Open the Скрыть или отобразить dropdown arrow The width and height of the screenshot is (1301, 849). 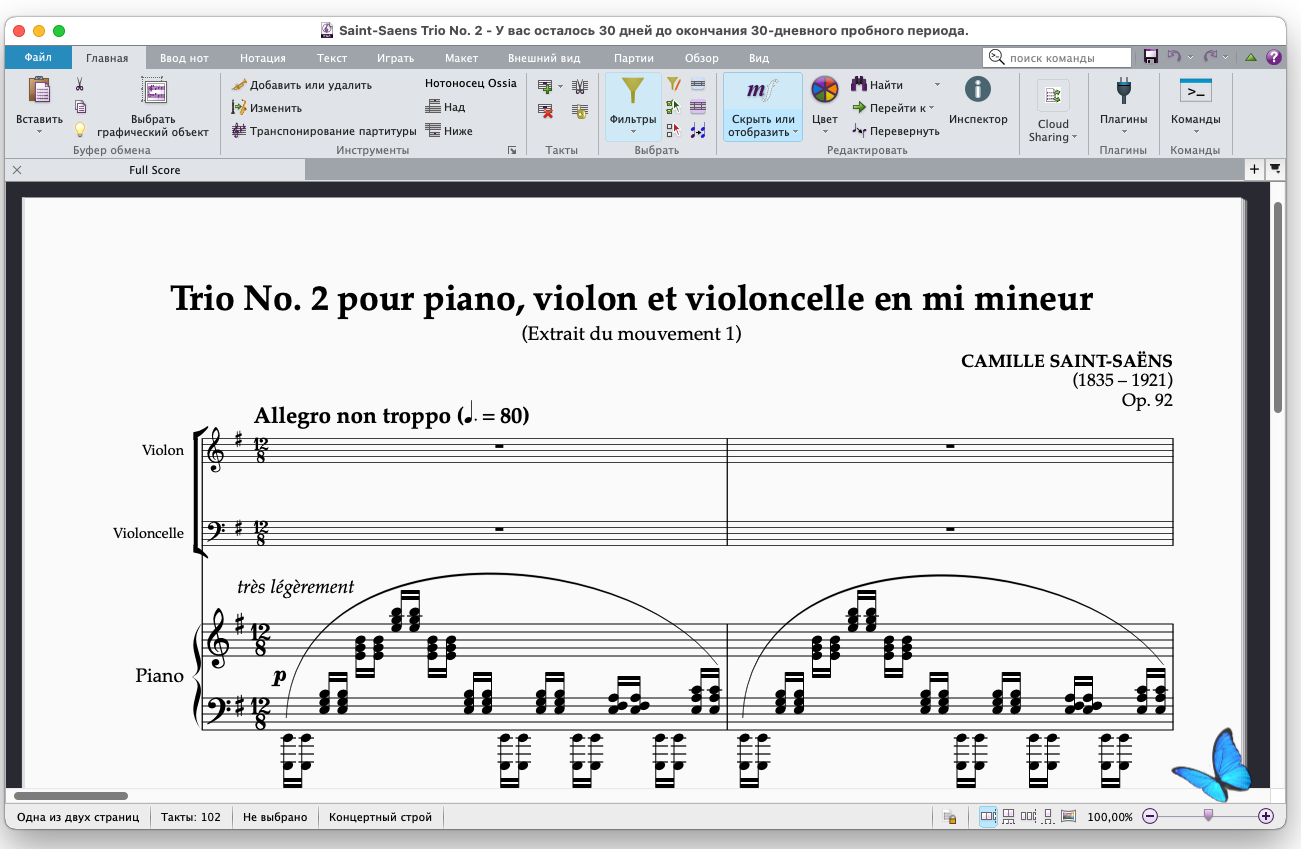coord(797,133)
